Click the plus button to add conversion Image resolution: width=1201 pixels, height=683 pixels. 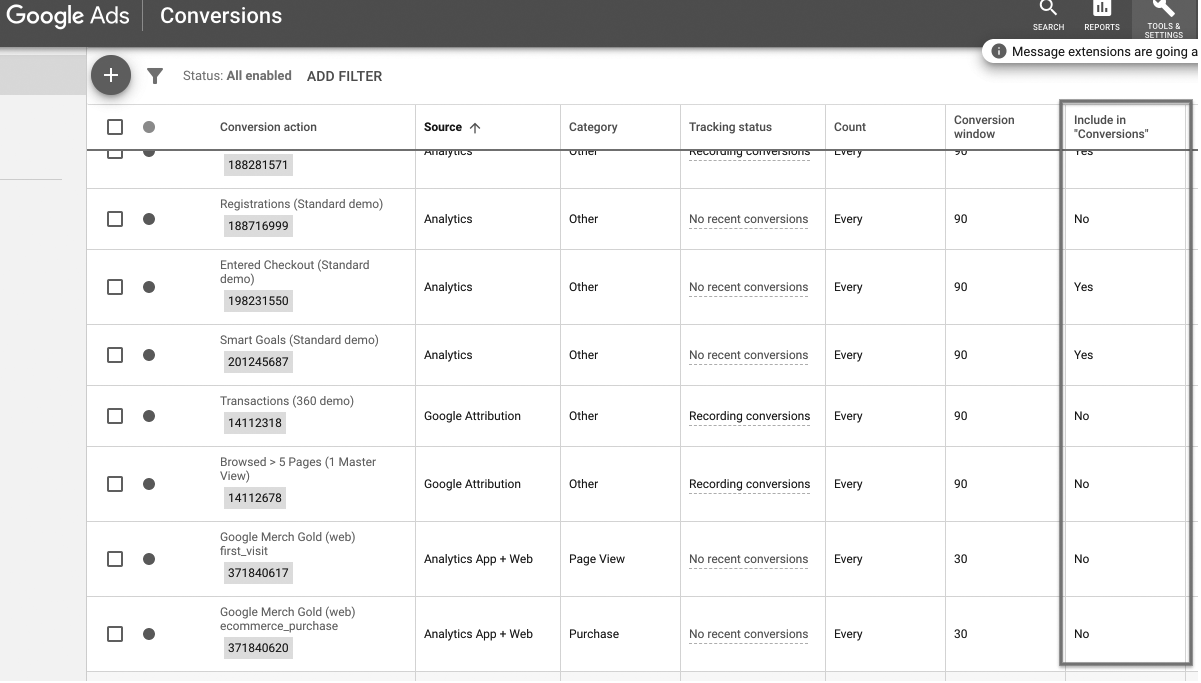[111, 75]
